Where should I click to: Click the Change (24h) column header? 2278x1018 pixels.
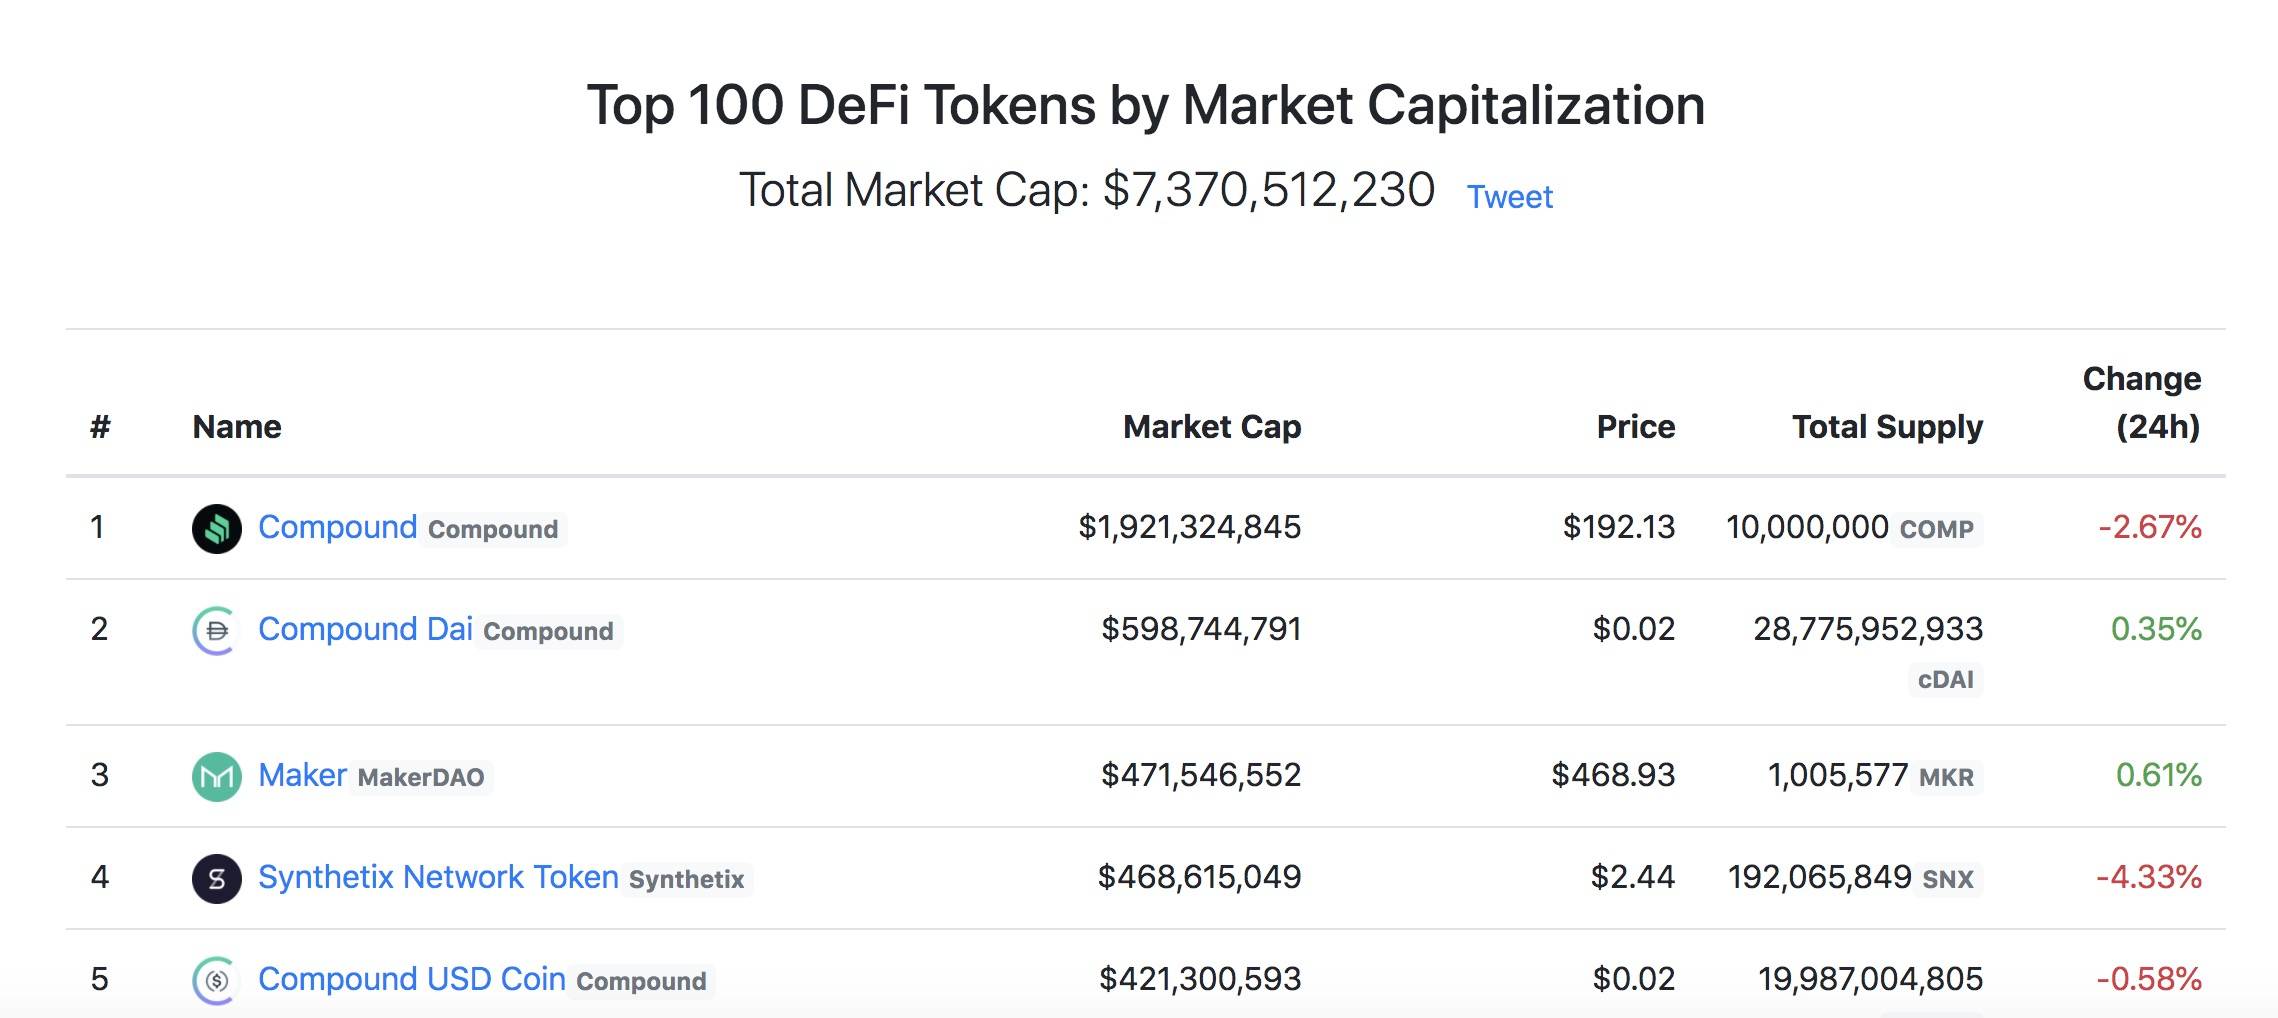coord(2142,403)
